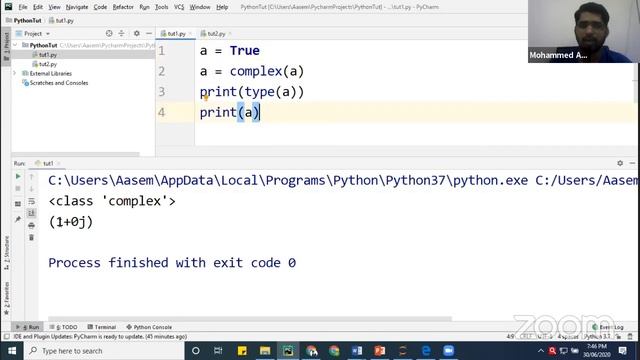The image size is (640, 360).
Task: Open the Terminal tool window tab
Action: (x=102, y=327)
